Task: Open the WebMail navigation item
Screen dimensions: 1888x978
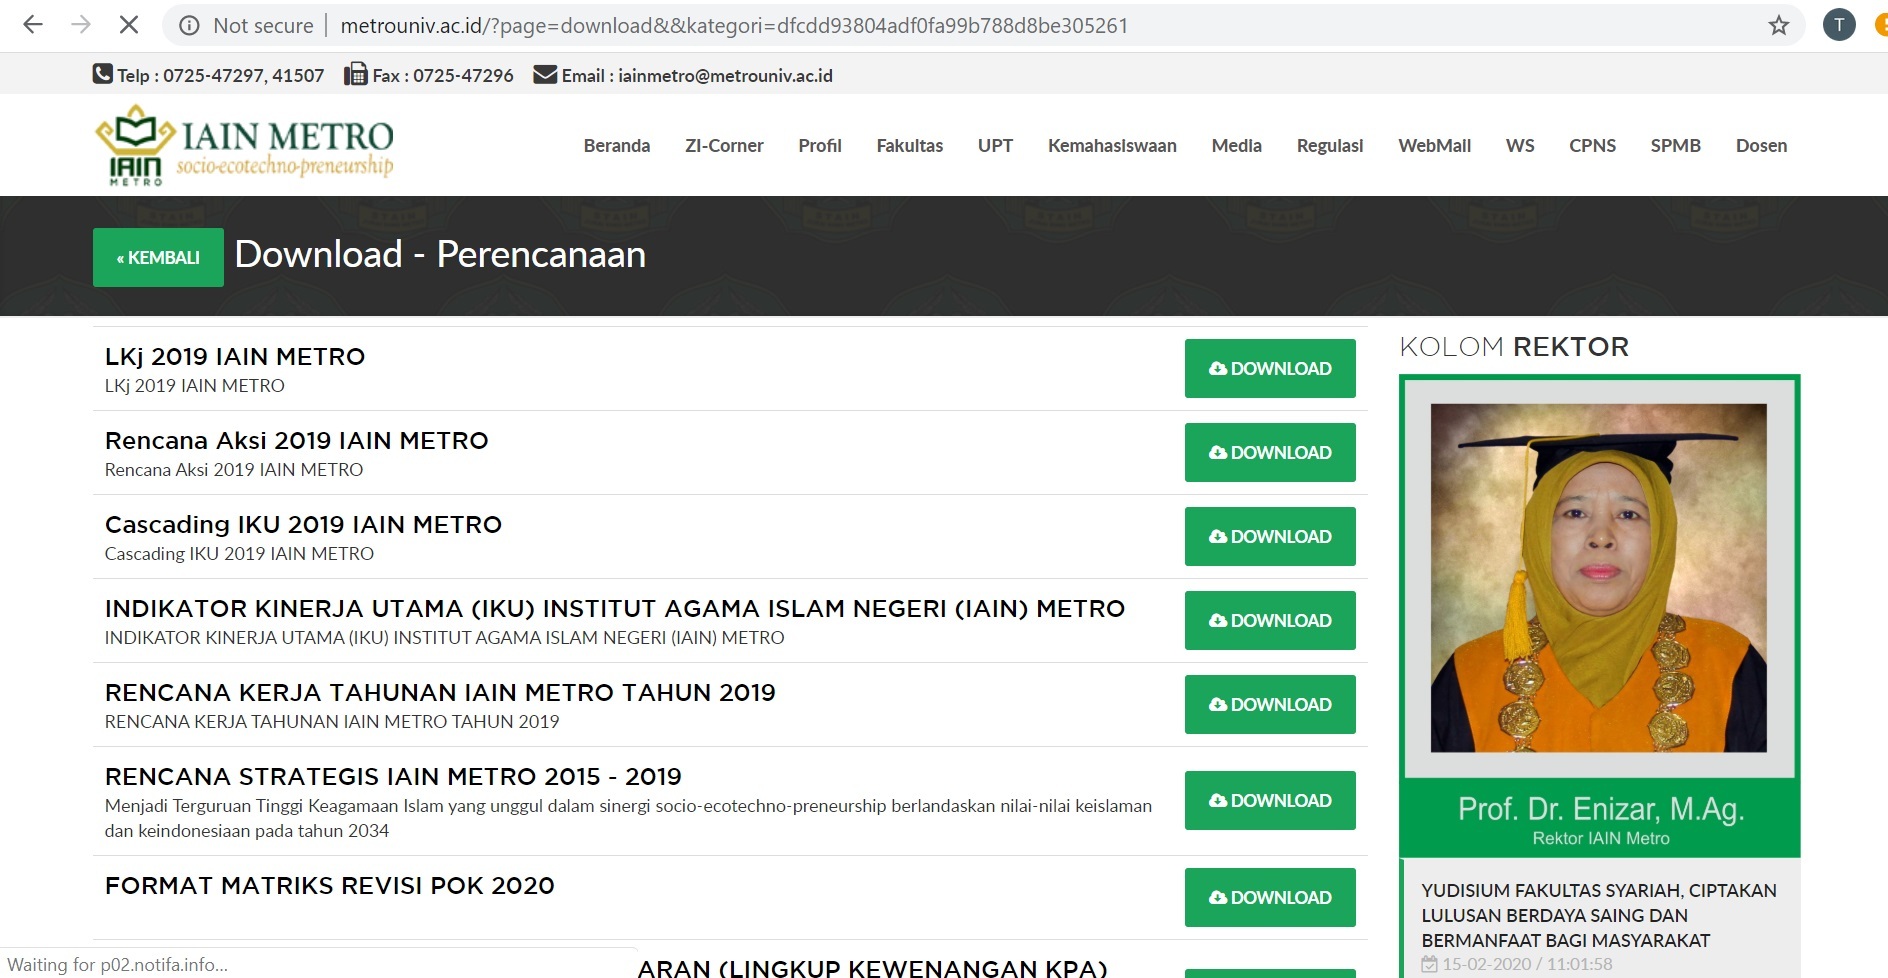Action: click(1434, 145)
